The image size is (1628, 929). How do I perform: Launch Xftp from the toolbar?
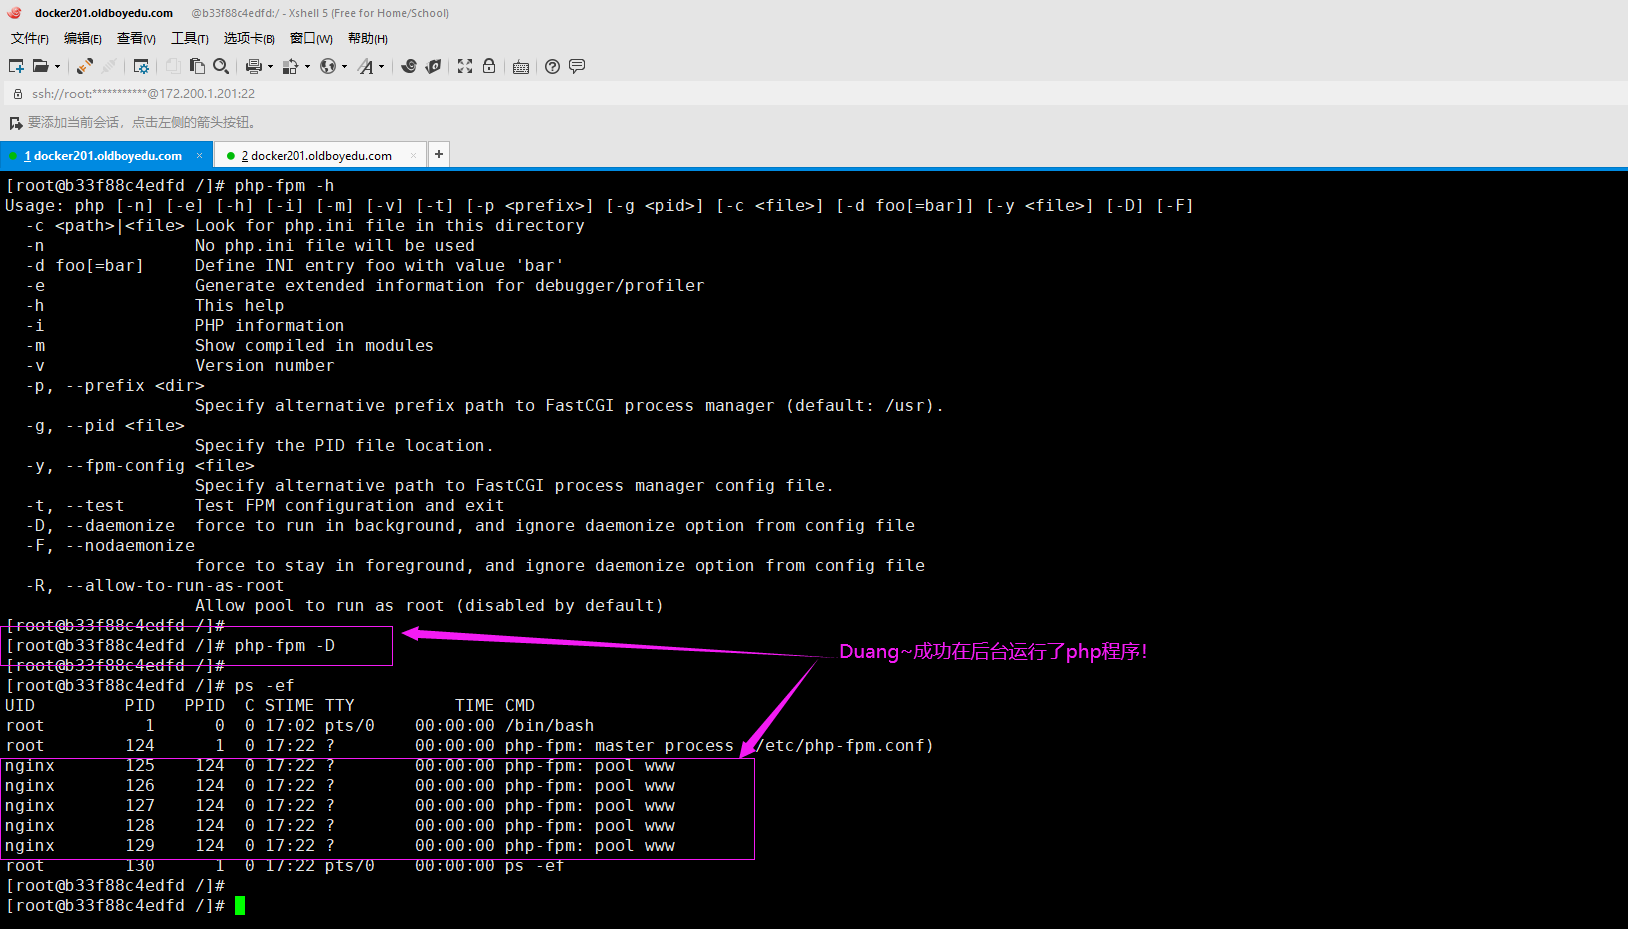click(433, 66)
